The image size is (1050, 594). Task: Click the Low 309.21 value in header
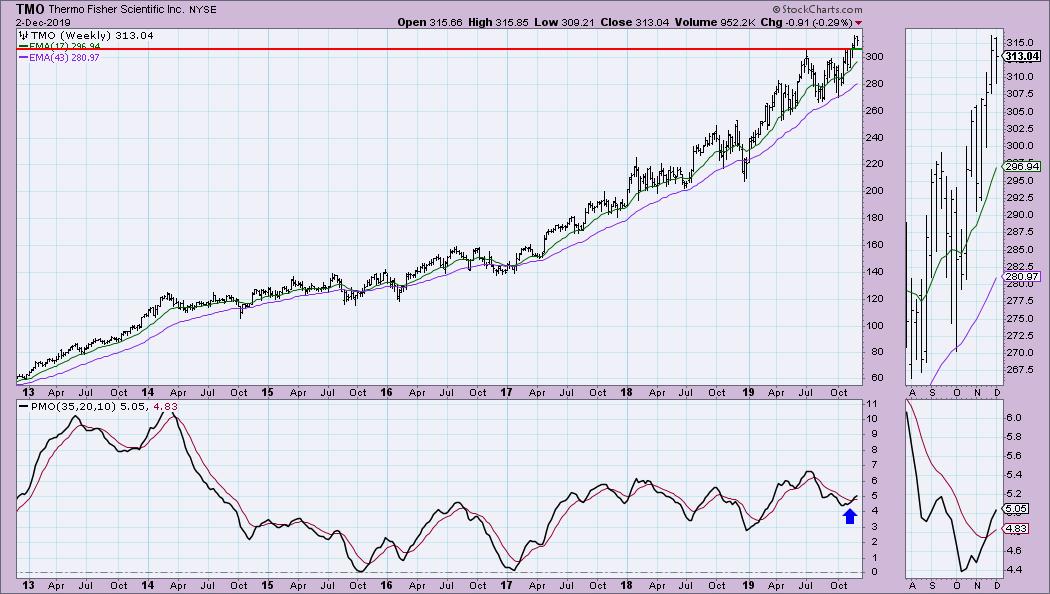[x=564, y=23]
